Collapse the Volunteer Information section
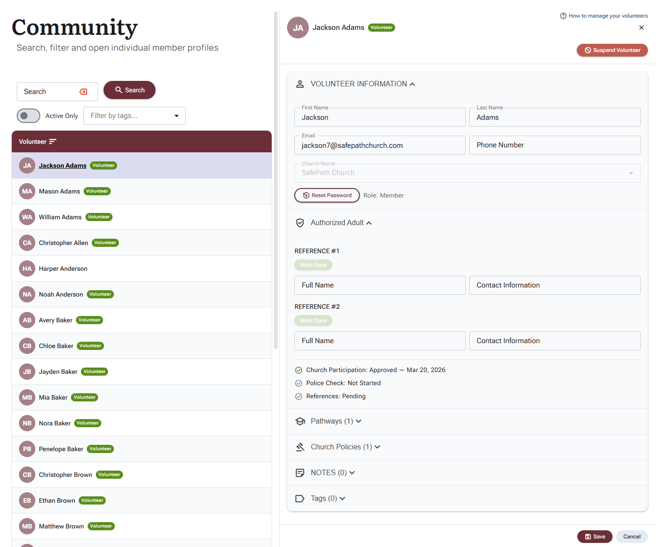This screenshot has width=670, height=547. pos(412,84)
